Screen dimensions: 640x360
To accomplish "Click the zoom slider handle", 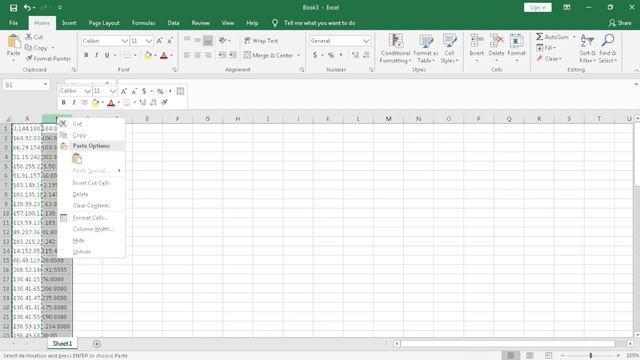I will 591,356.
